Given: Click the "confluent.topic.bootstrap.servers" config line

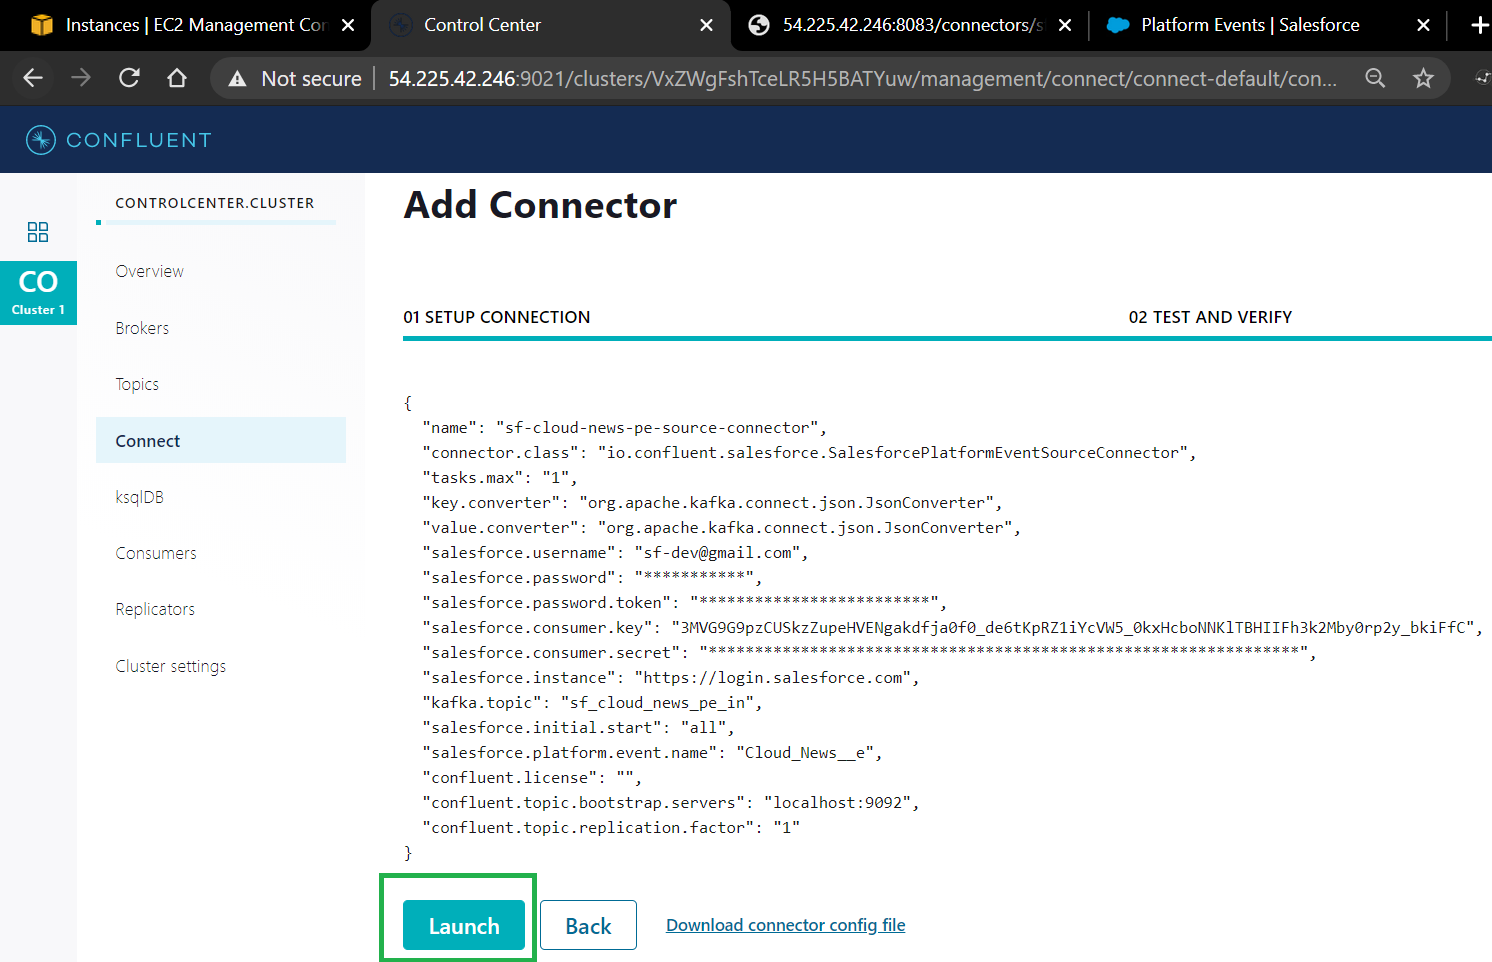Looking at the screenshot, I should tap(671, 803).
